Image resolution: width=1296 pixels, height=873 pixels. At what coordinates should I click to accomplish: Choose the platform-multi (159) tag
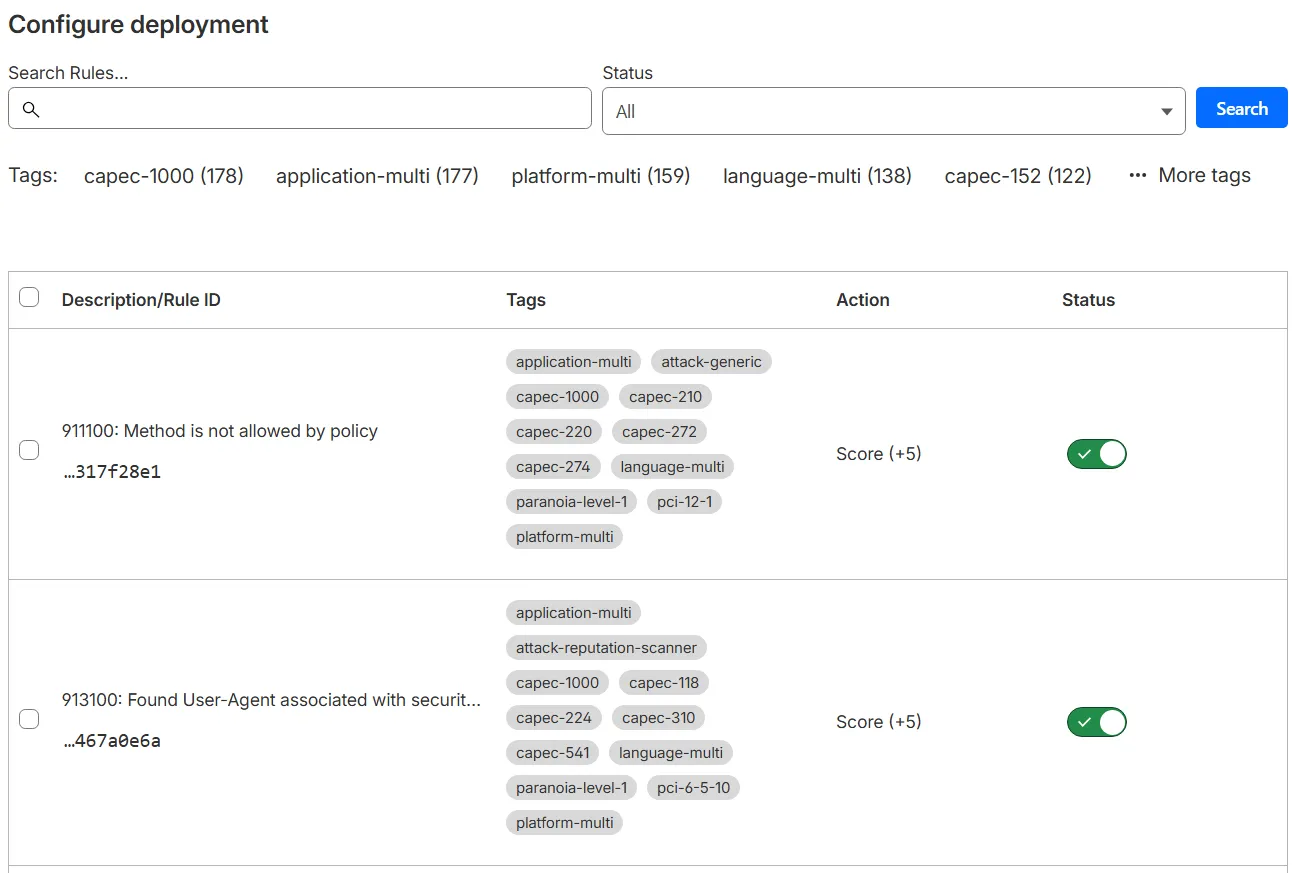[600, 175]
